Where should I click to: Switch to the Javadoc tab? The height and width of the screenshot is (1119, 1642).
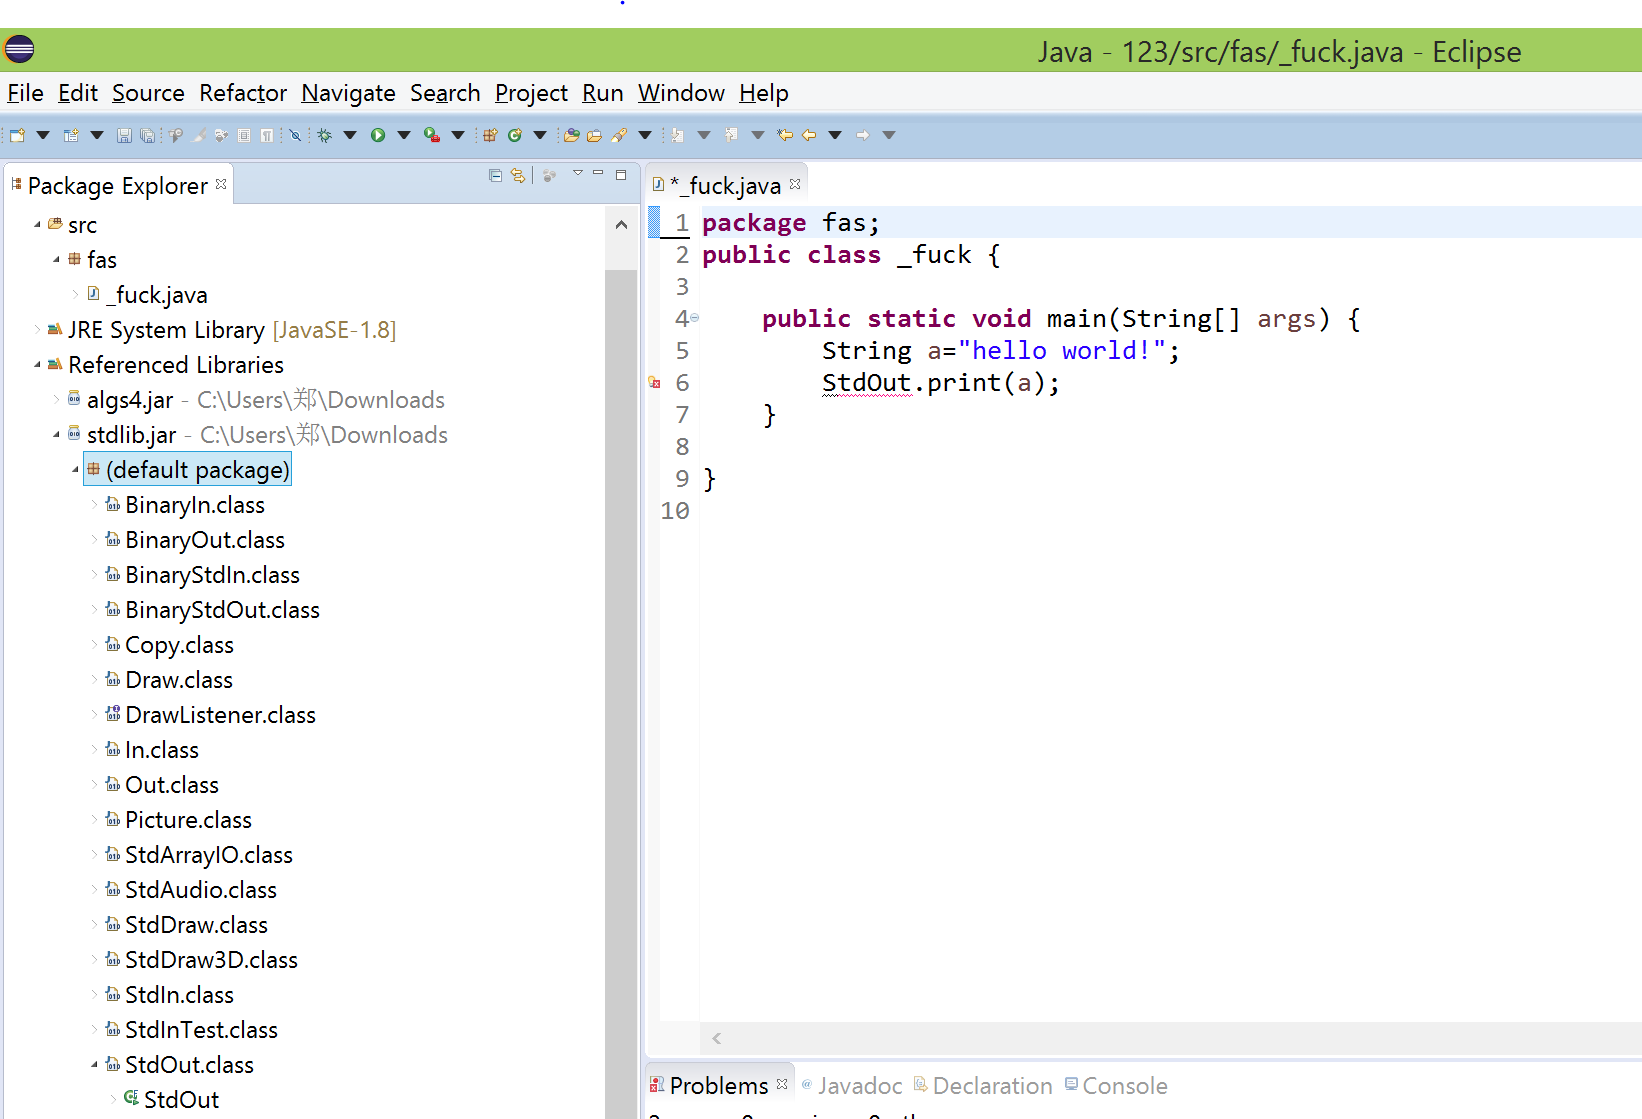click(852, 1085)
